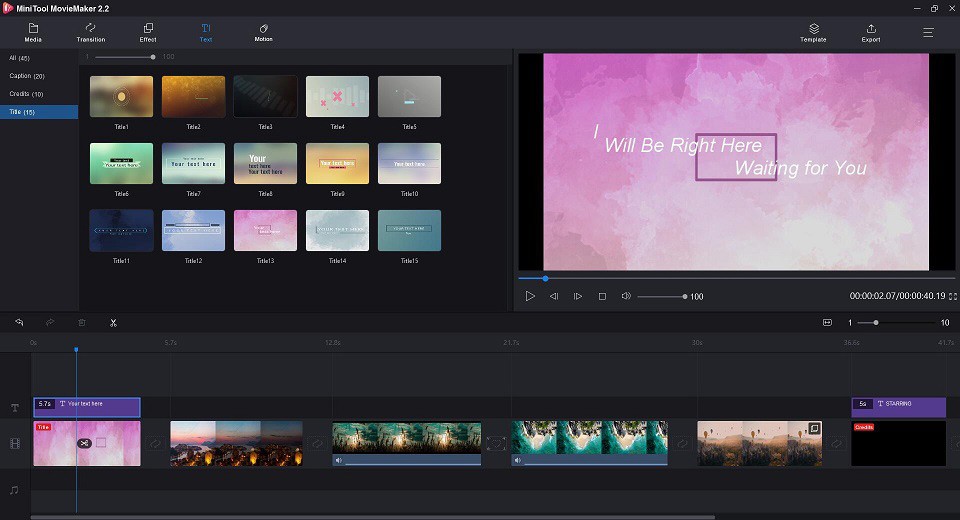Image resolution: width=960 pixels, height=520 pixels.
Task: Toggle fullscreen preview
Action: coord(953,296)
